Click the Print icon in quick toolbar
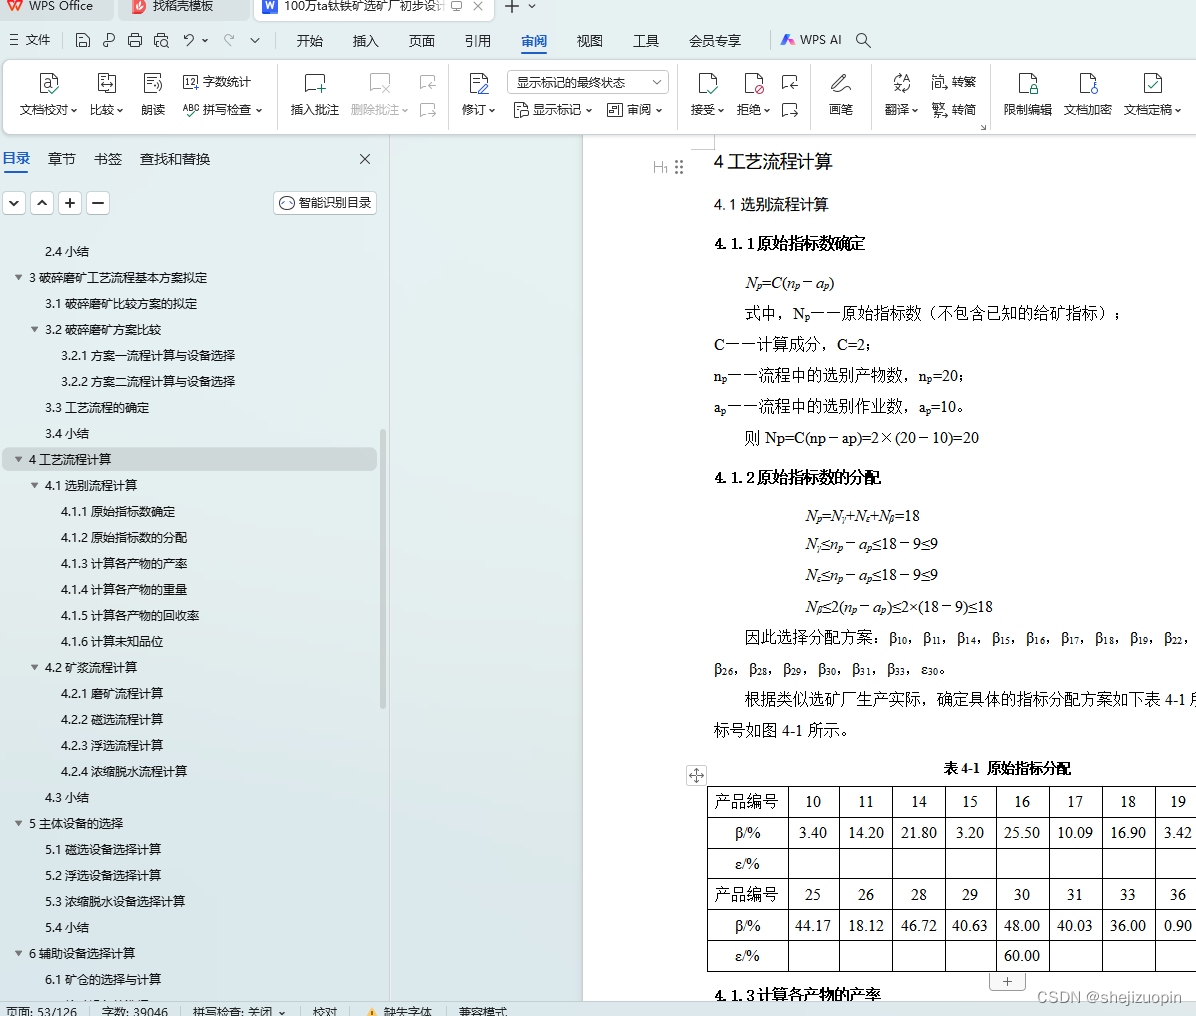The image size is (1196, 1016). coord(135,40)
